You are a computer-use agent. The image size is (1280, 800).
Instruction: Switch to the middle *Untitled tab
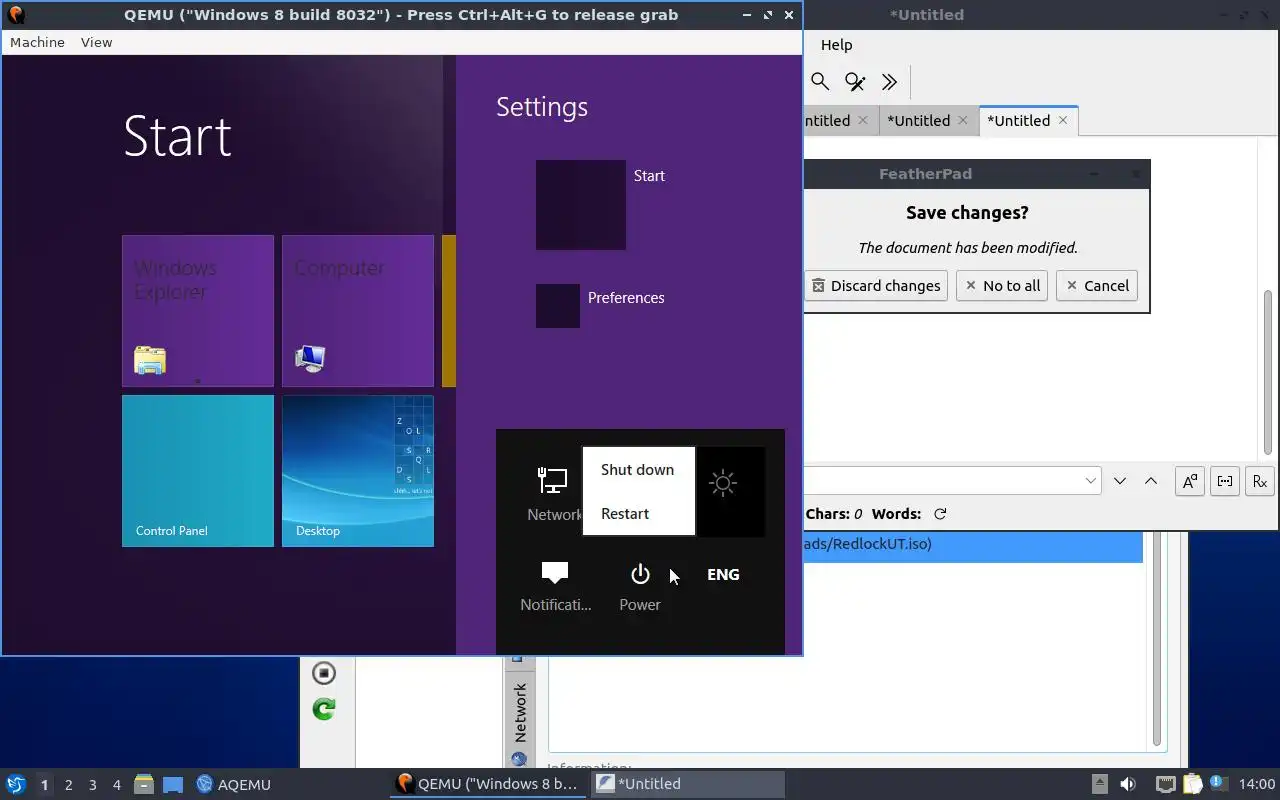[918, 120]
